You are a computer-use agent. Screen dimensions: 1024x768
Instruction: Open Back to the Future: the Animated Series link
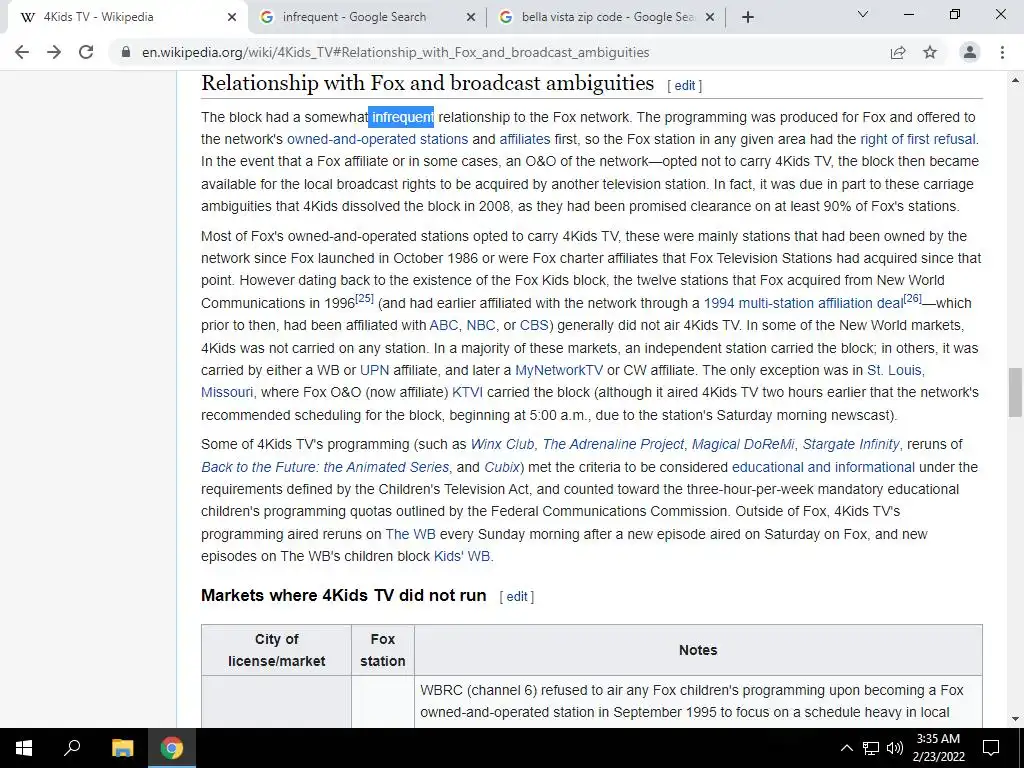(x=325, y=468)
